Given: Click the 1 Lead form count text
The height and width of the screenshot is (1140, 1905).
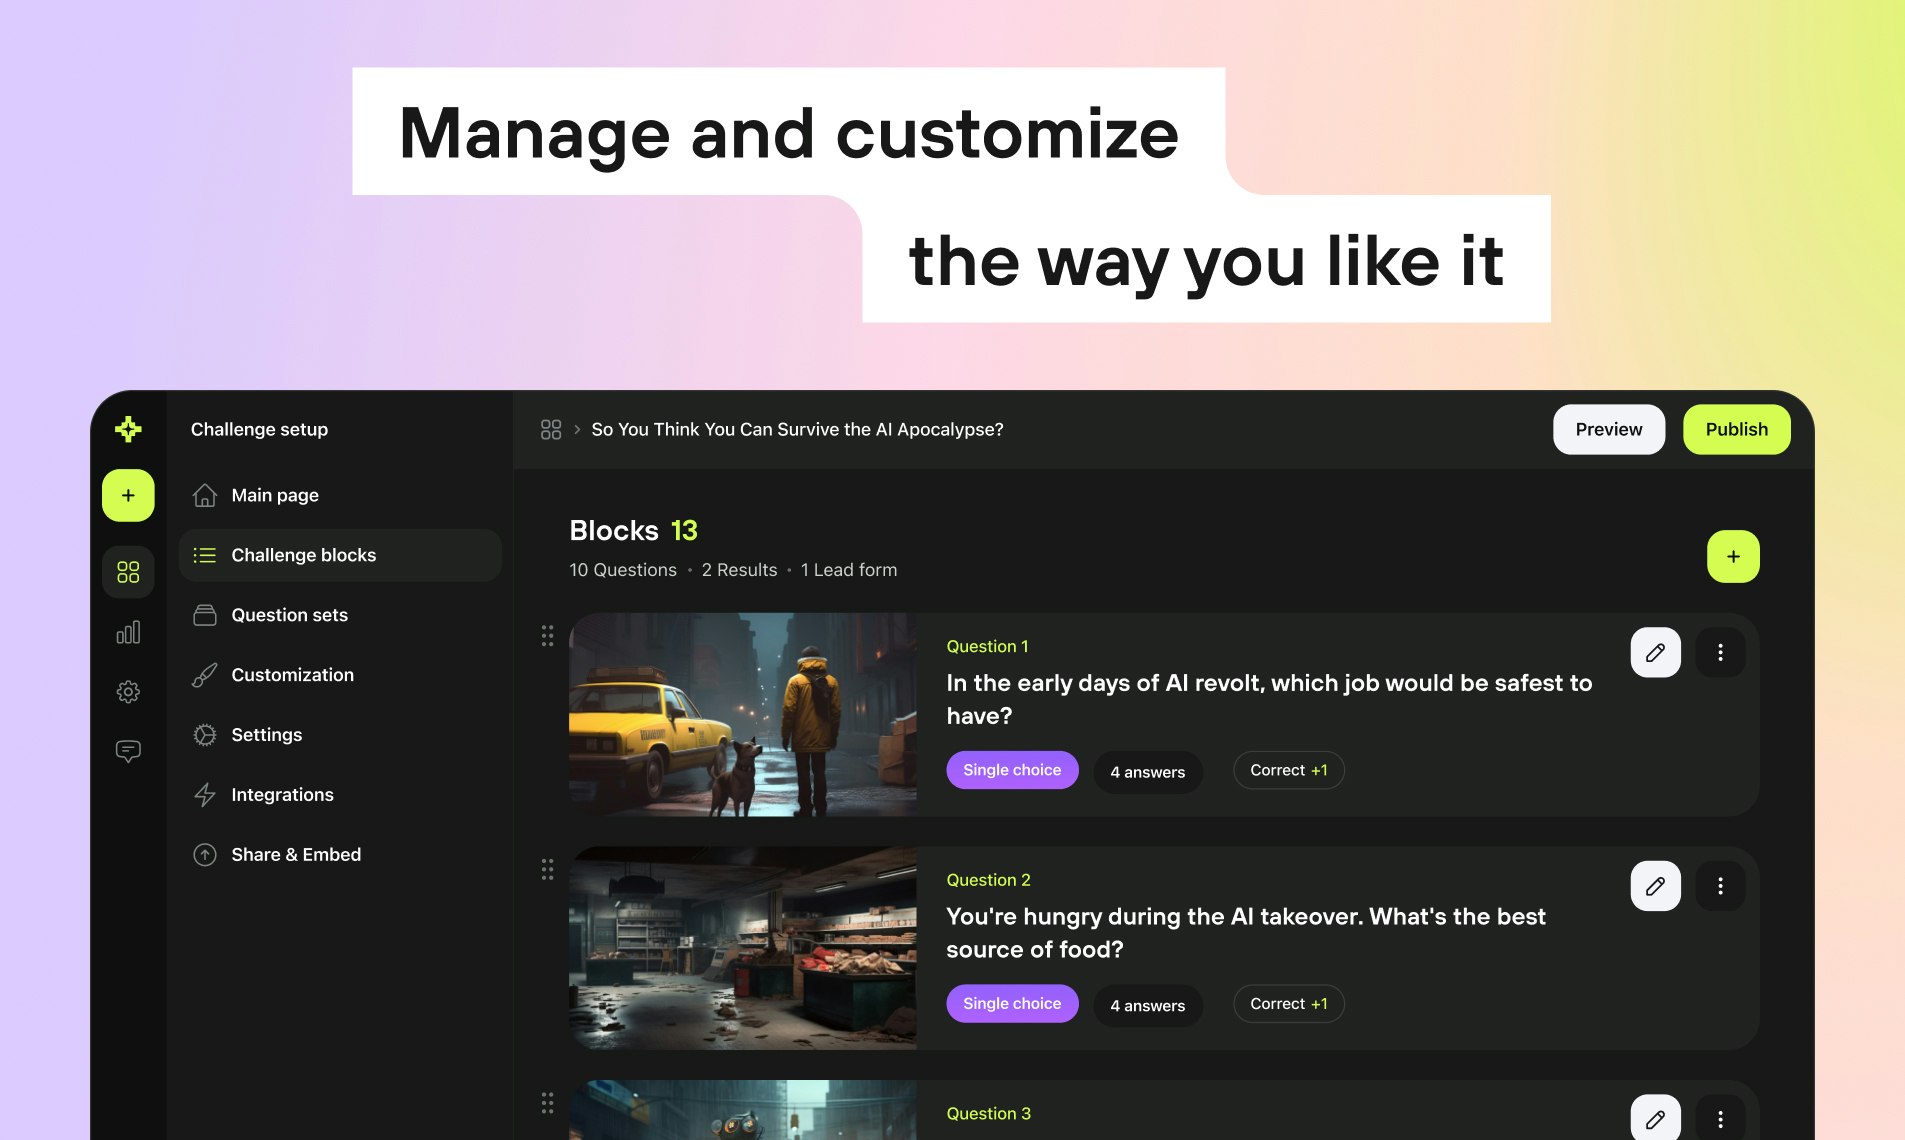Looking at the screenshot, I should [849, 570].
